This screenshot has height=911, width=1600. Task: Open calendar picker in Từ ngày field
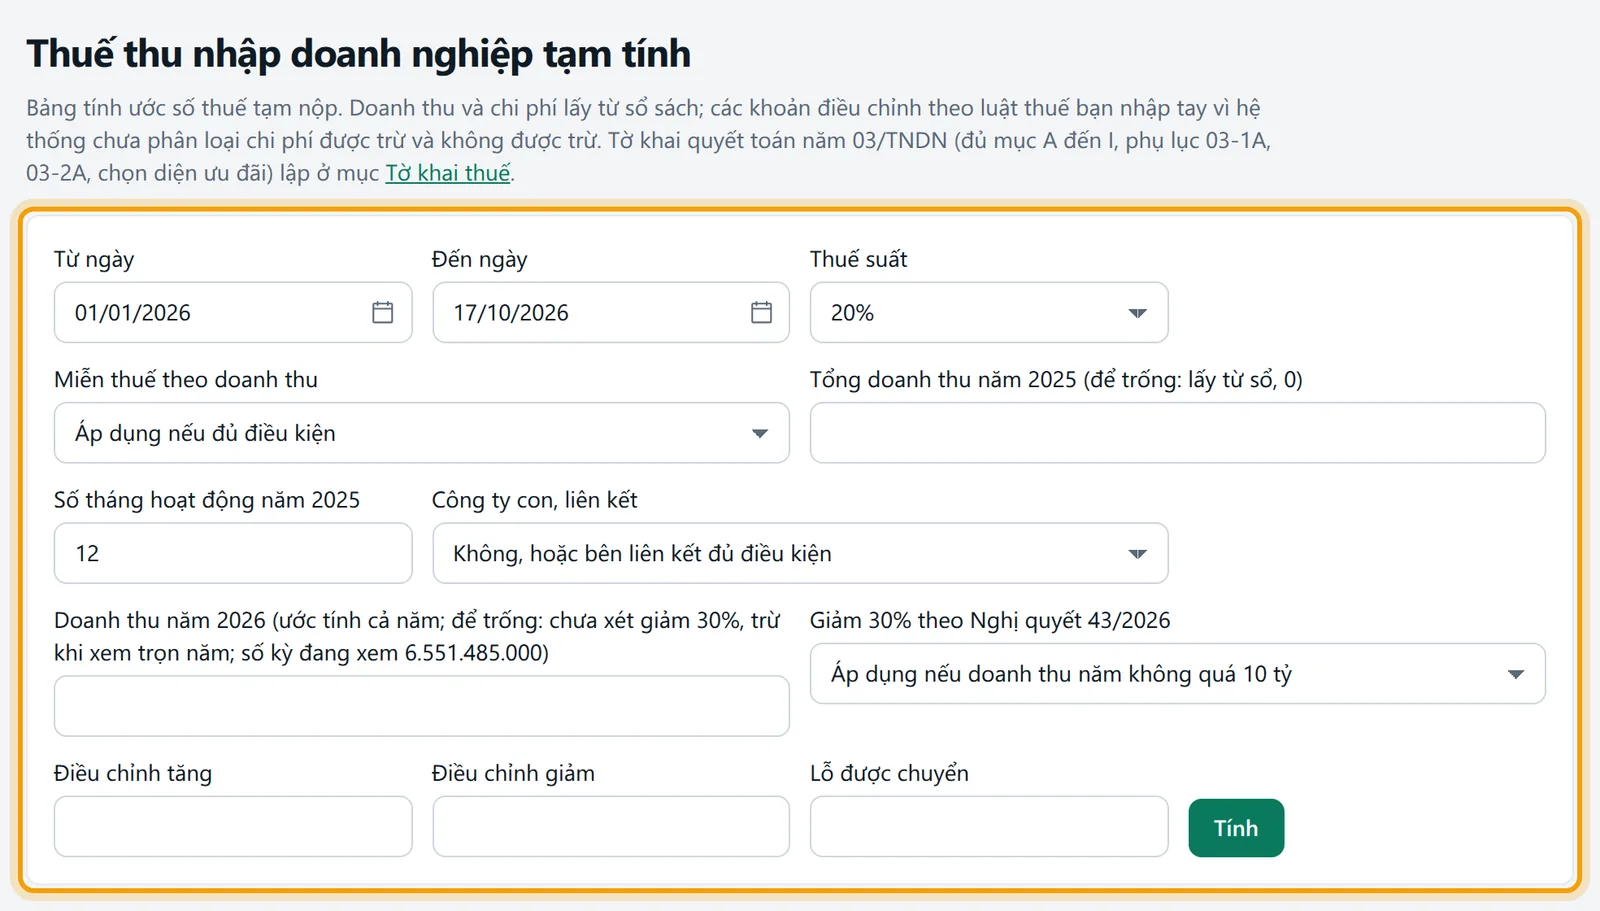coord(382,313)
